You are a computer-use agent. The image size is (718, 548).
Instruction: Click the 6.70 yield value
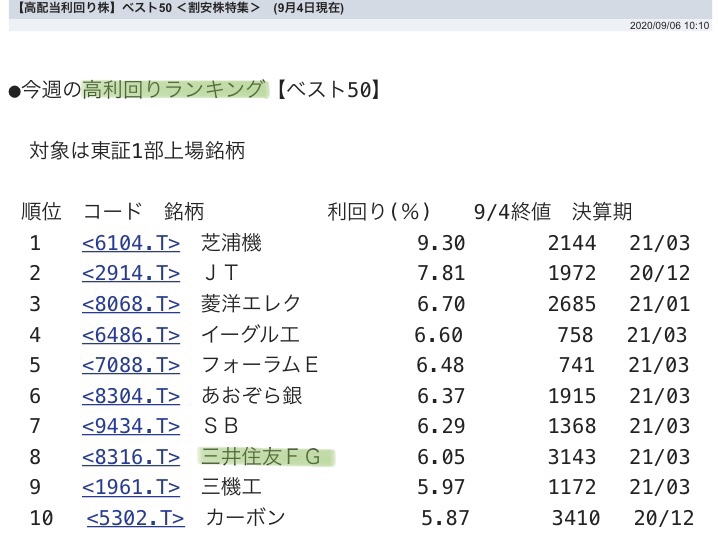coord(441,304)
